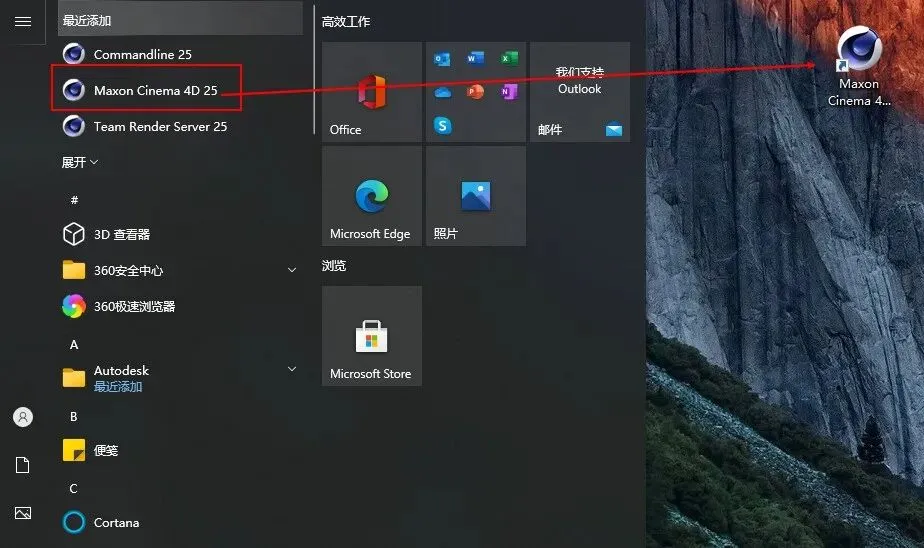Expand the recently added list via 展开
This screenshot has height=548, width=924.
coord(80,162)
